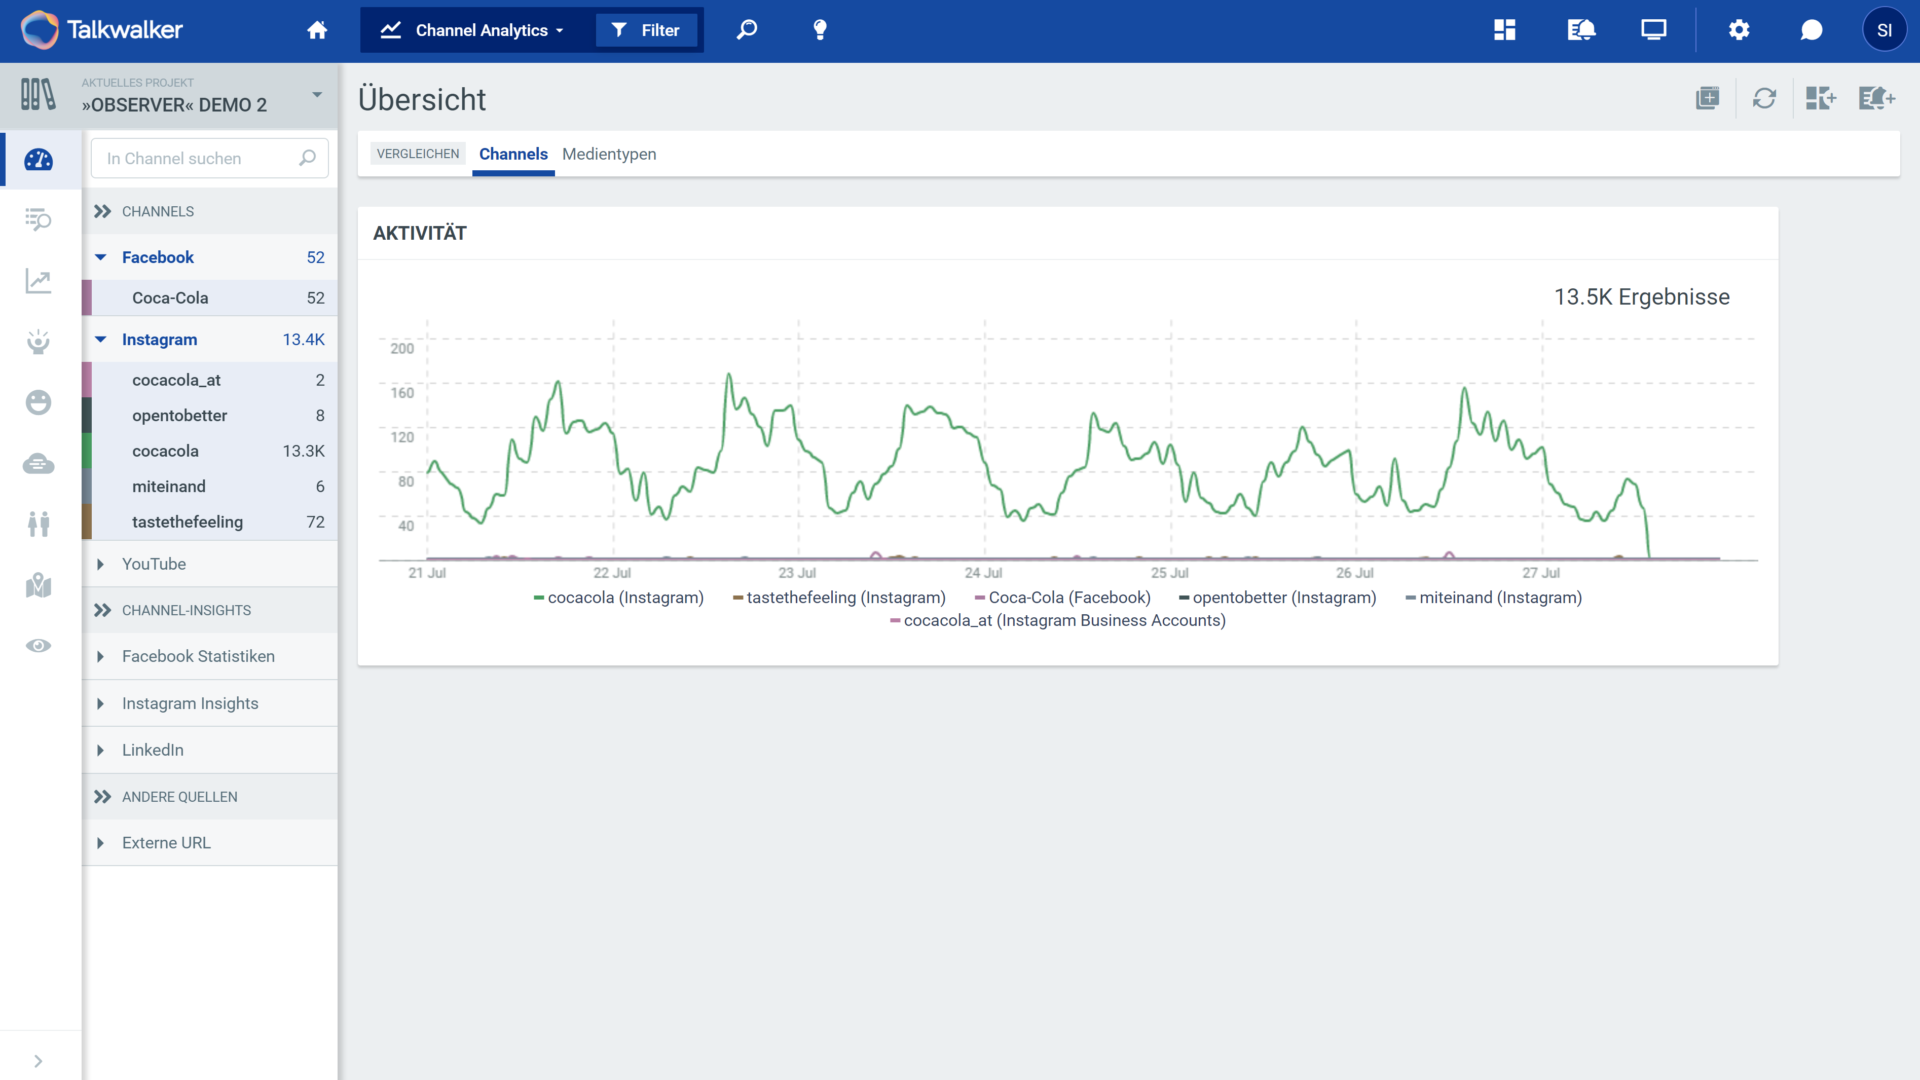Click the ANDERE QUELLEN section header

tap(210, 797)
